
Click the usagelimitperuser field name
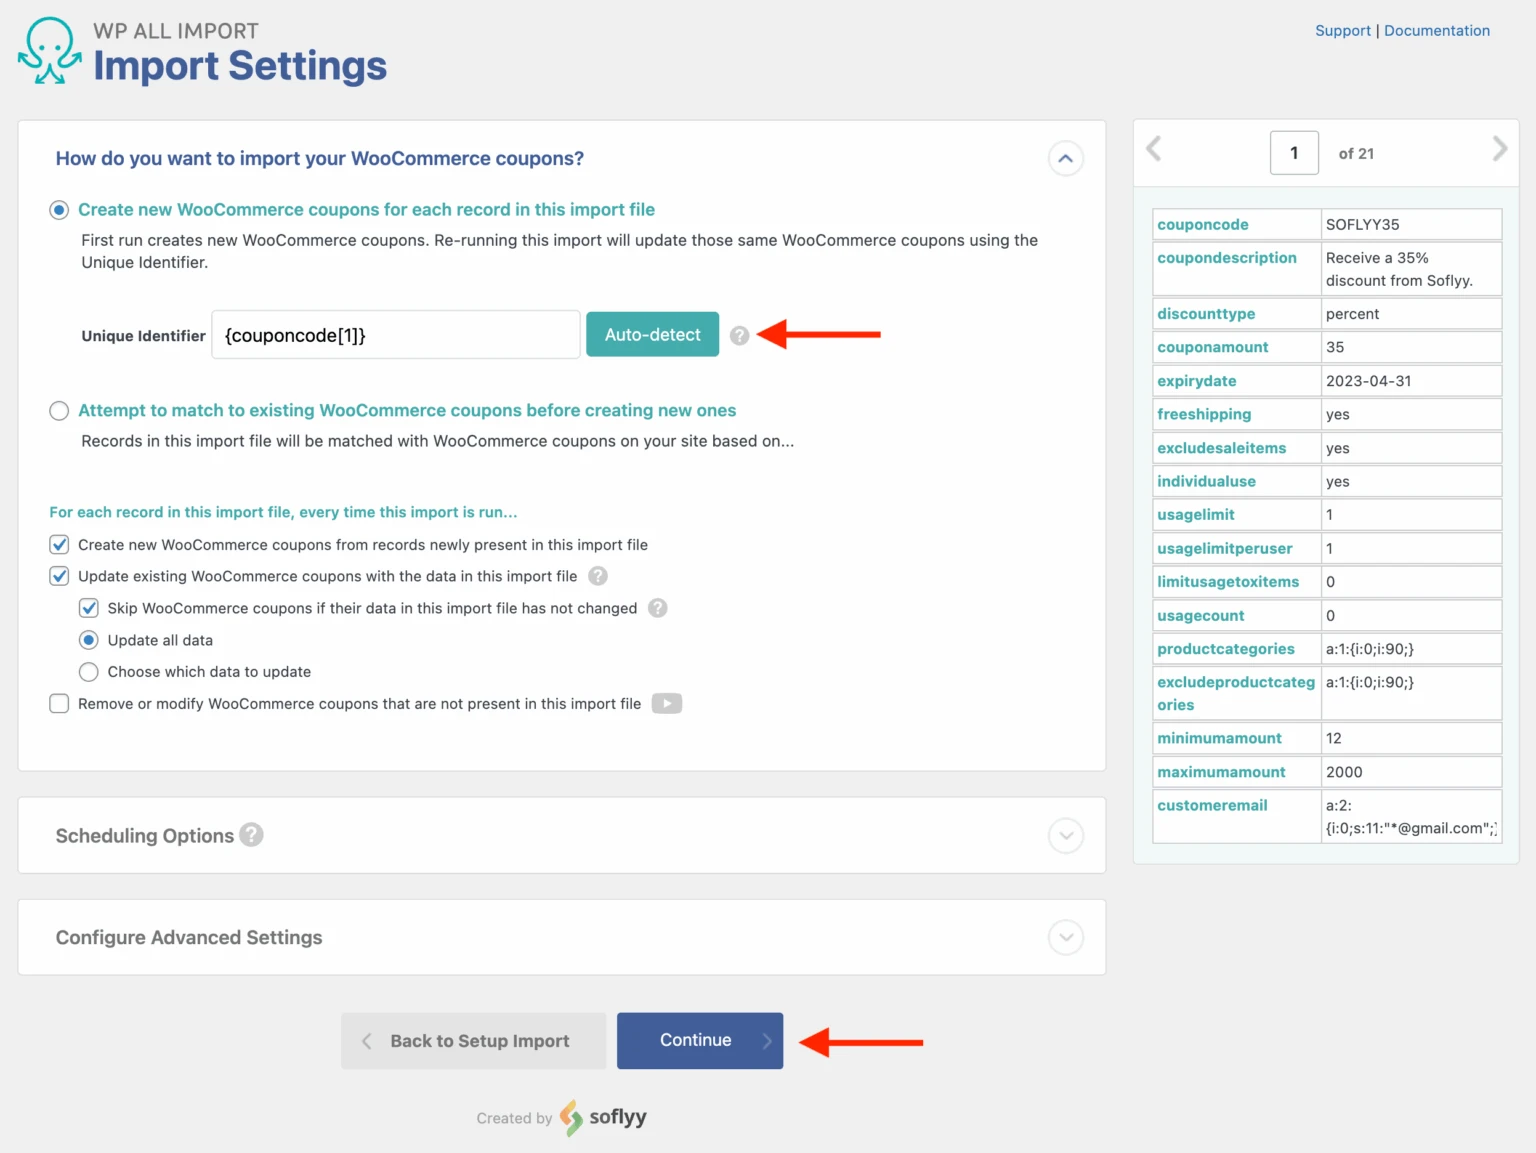(1225, 549)
